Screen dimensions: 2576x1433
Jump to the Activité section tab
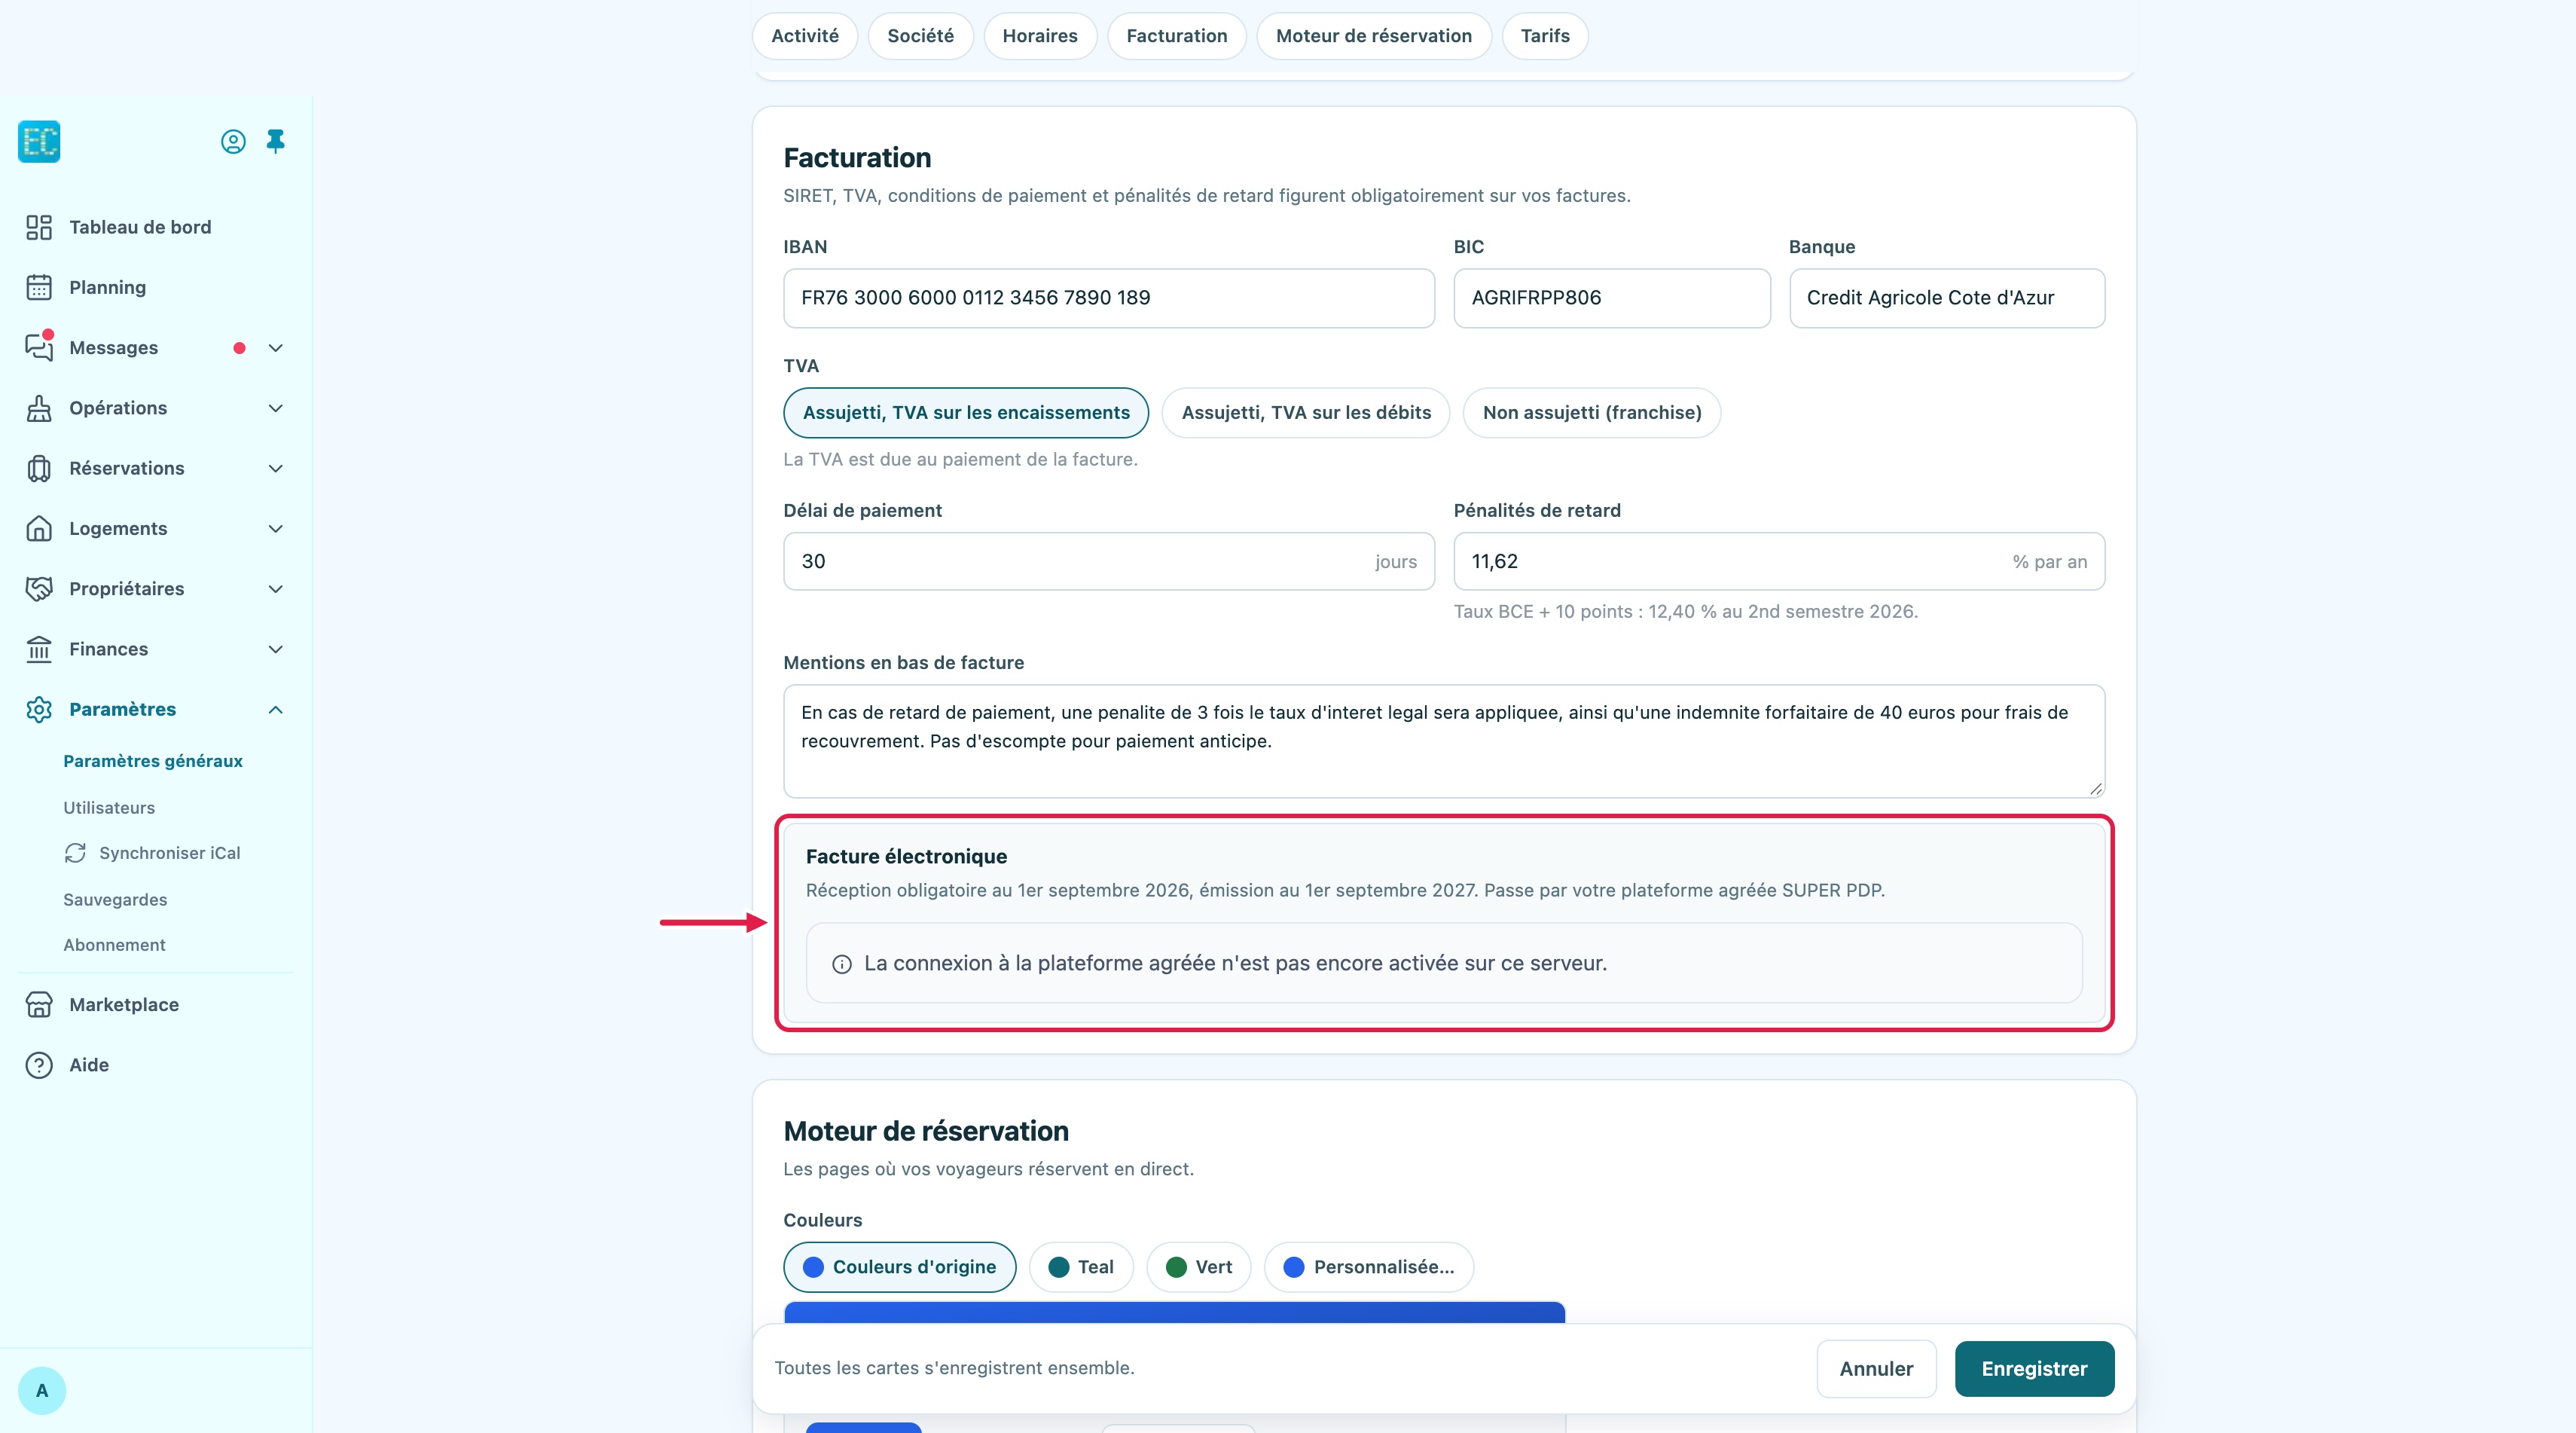coord(805,36)
